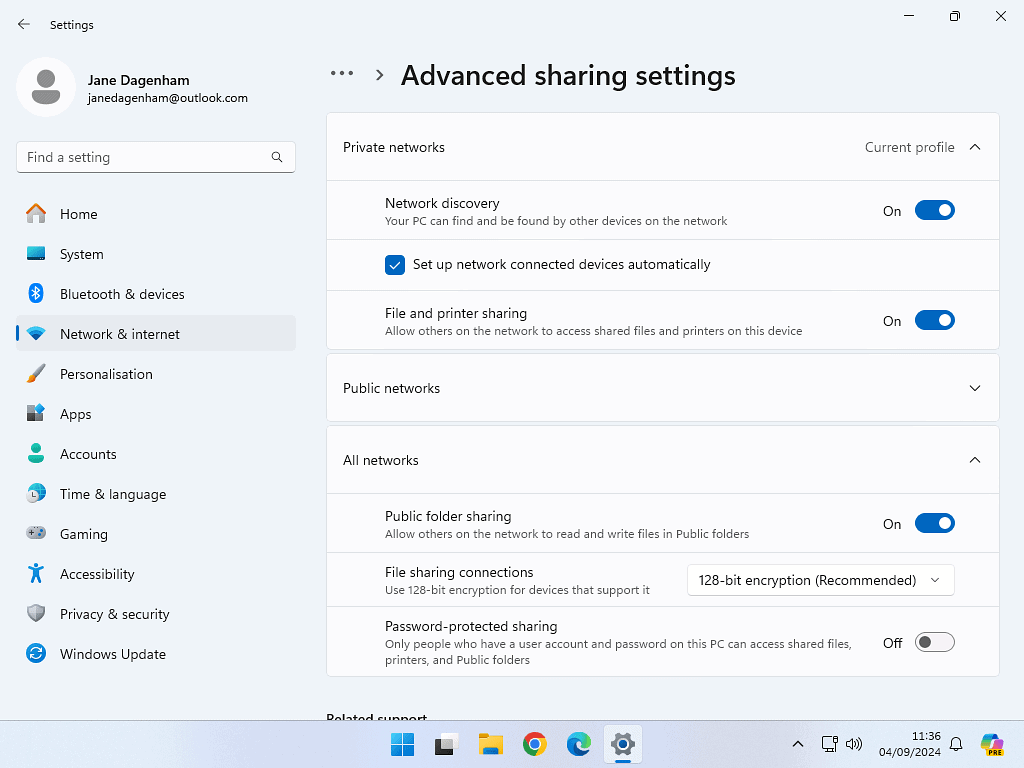This screenshot has height=768, width=1024.
Task: Turn off Network discovery toggle
Action: pyautogui.click(x=934, y=211)
